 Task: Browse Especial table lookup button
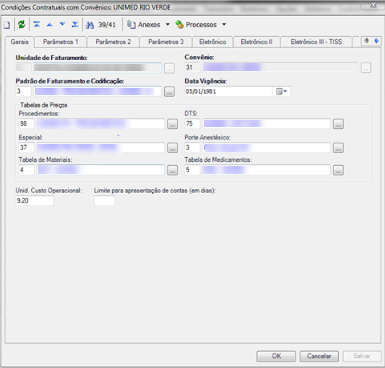coord(172,148)
